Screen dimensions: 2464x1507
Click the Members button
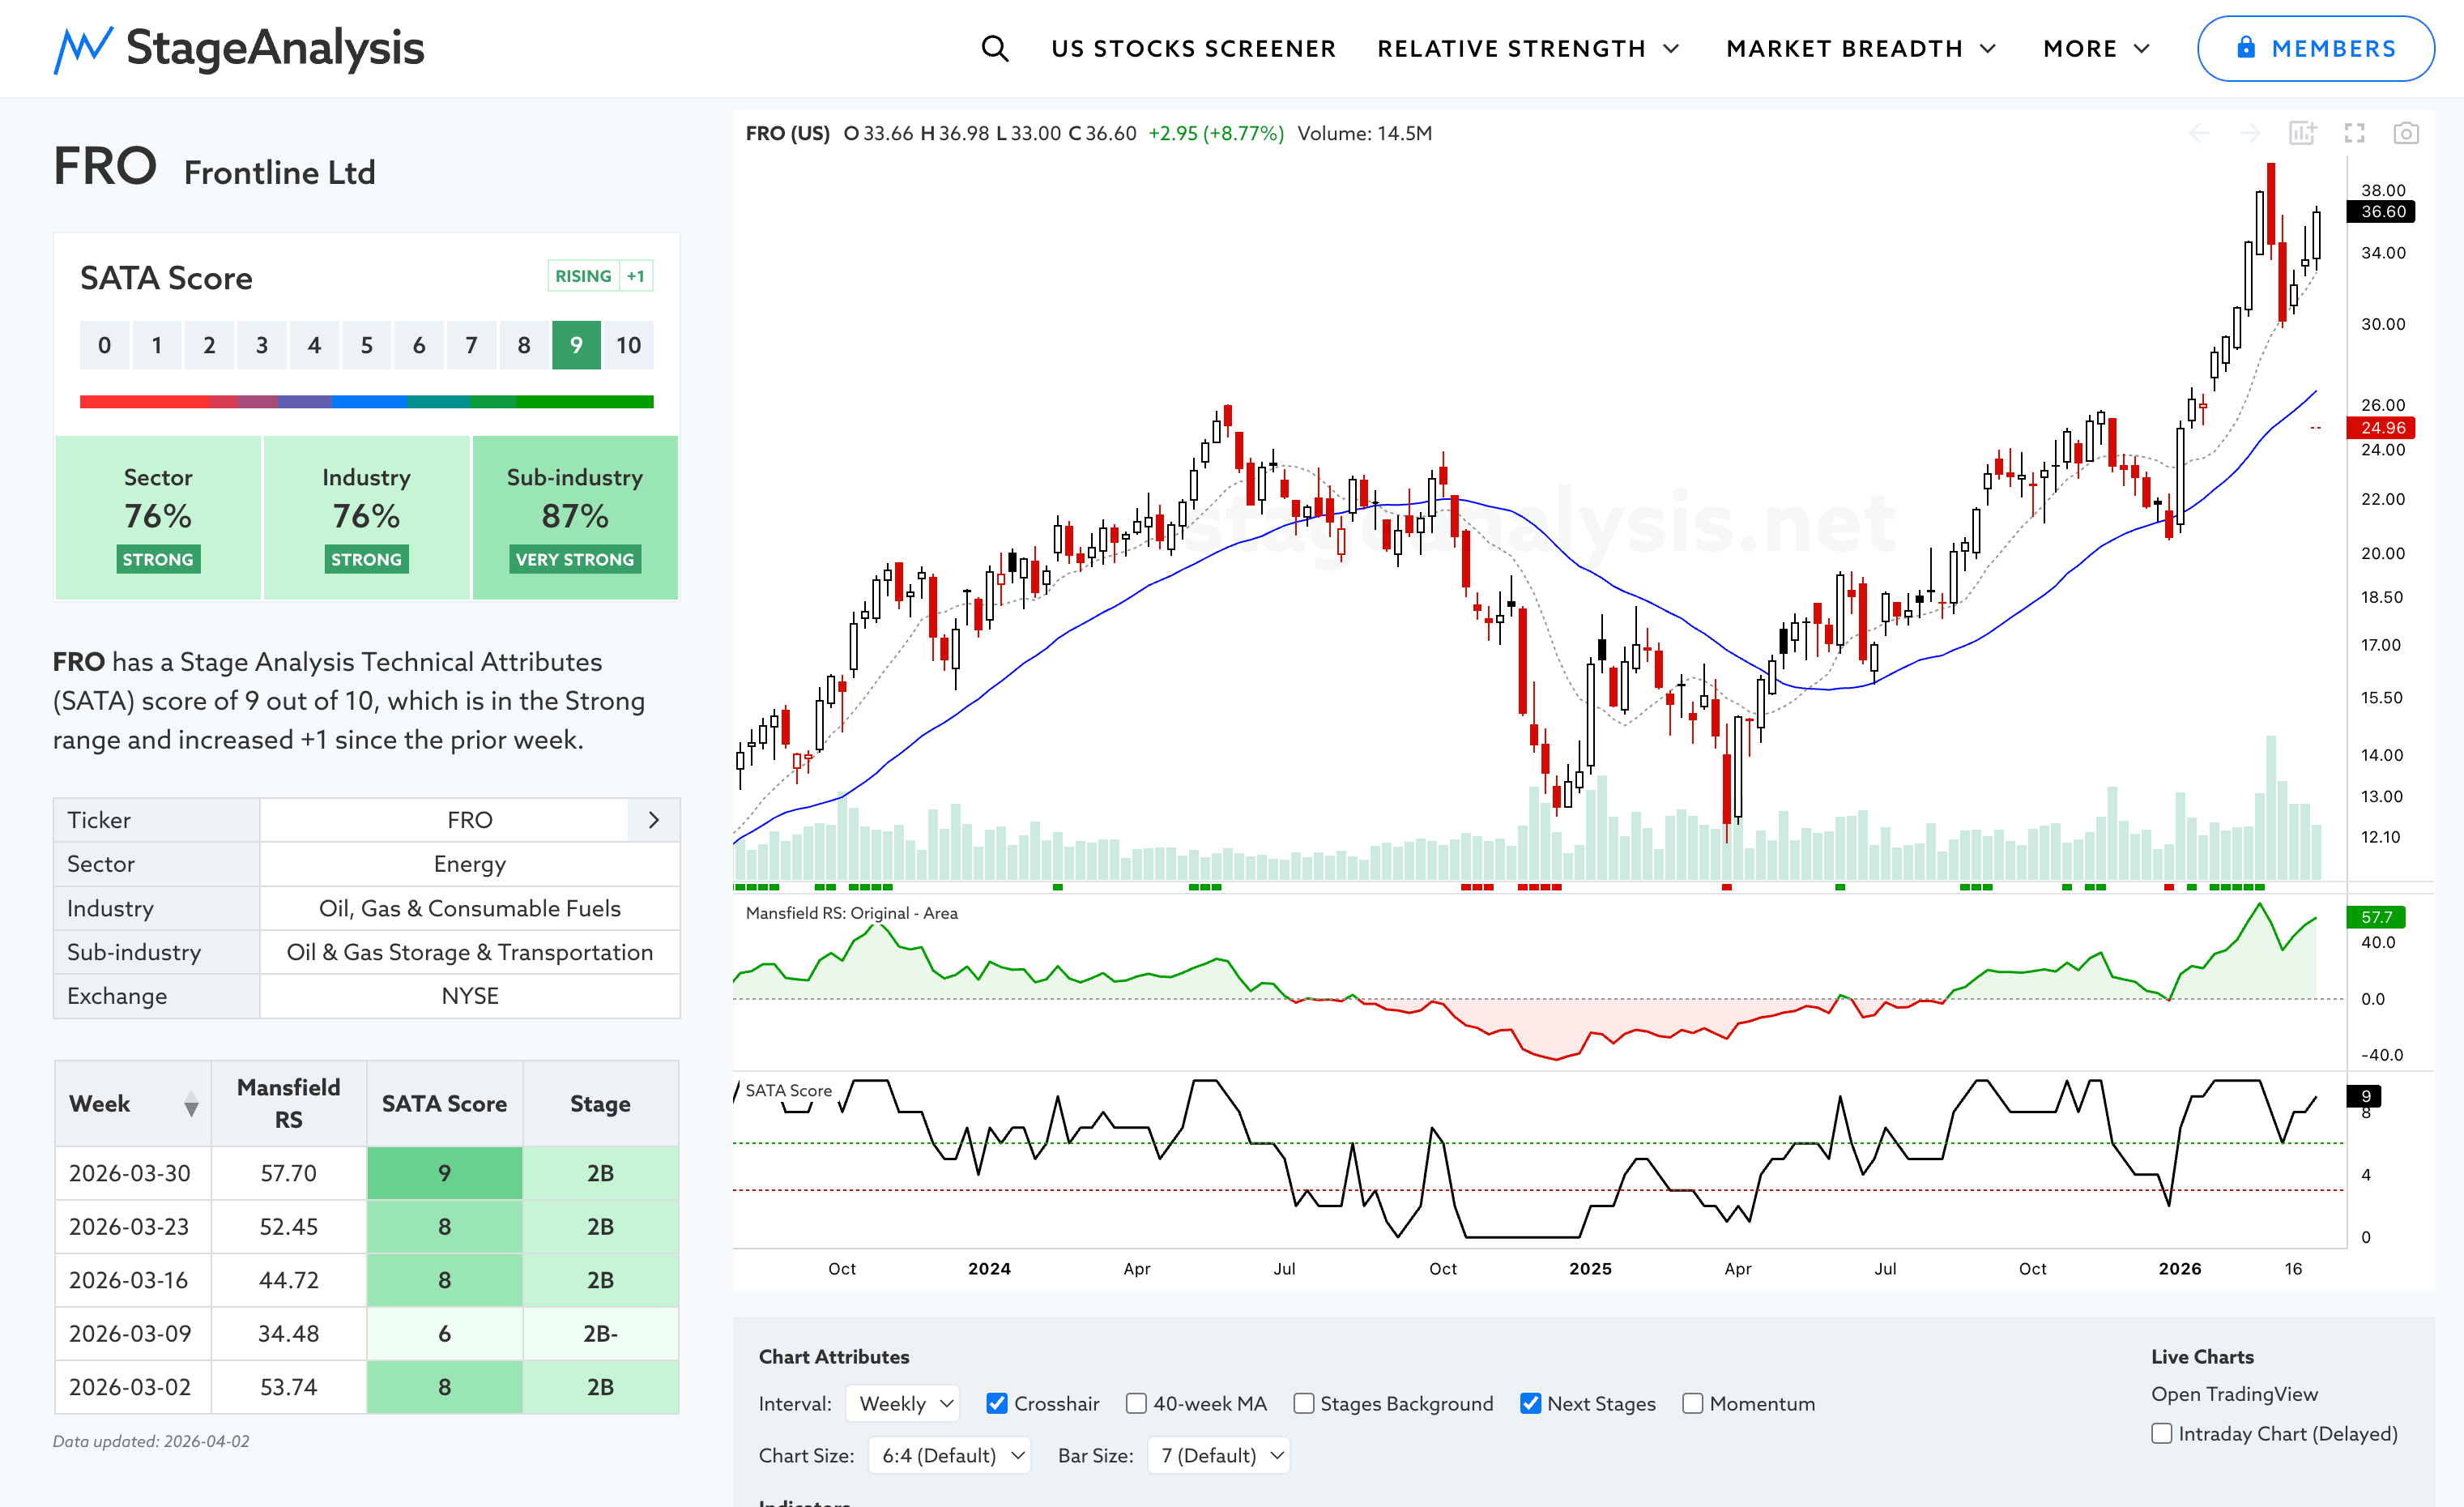(2314, 48)
